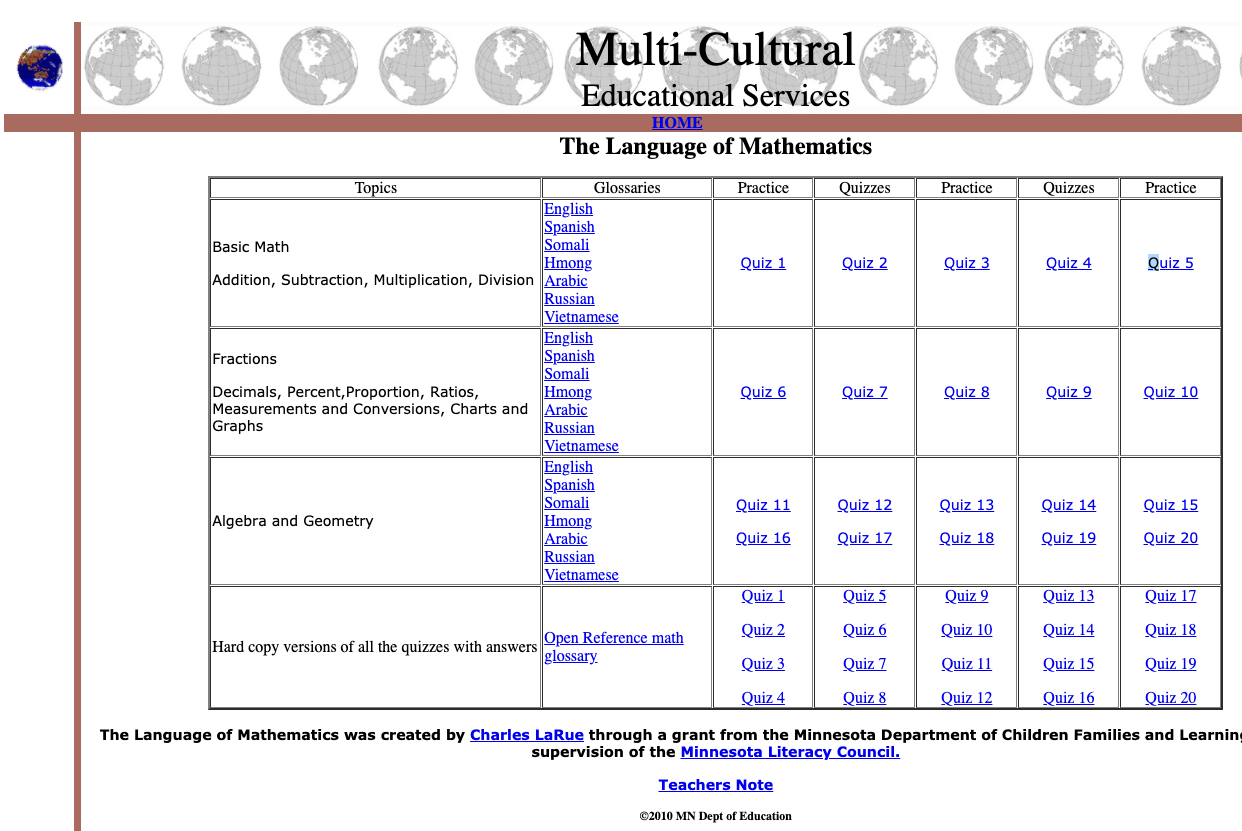Screen dimensions: 1242x831
Task: Open the Hmong glossary for Algebra and Geometry
Action: tap(568, 520)
